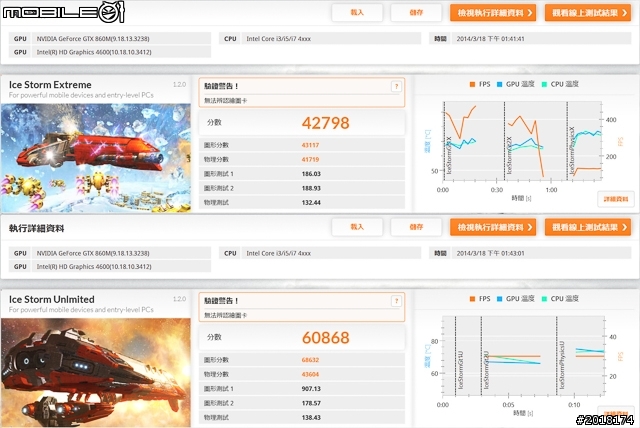Click 儲存 button in the 執行詳細資料 bar

(416, 227)
